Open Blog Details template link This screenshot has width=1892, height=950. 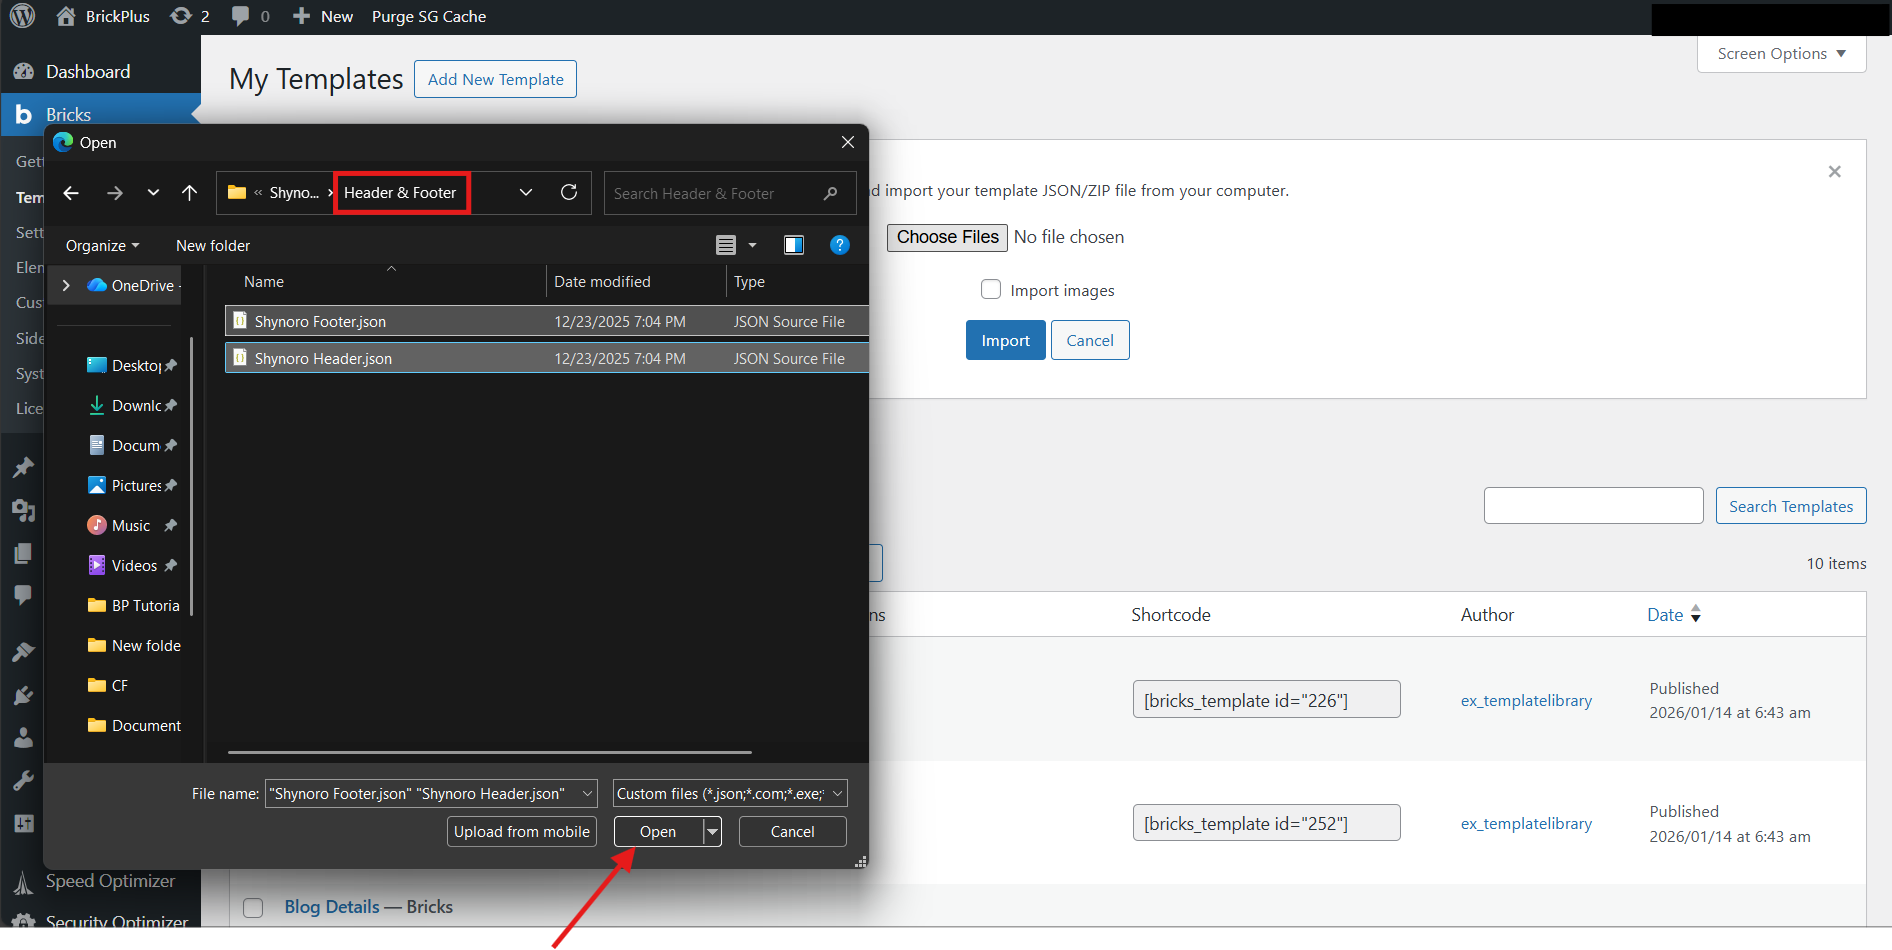point(332,907)
